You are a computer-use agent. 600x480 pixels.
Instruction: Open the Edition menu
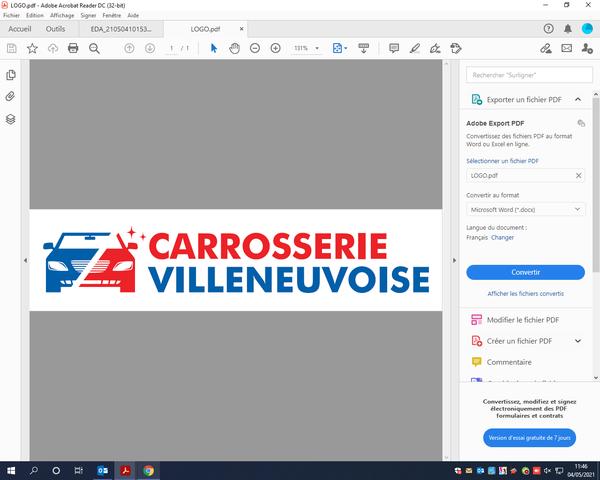coord(35,15)
